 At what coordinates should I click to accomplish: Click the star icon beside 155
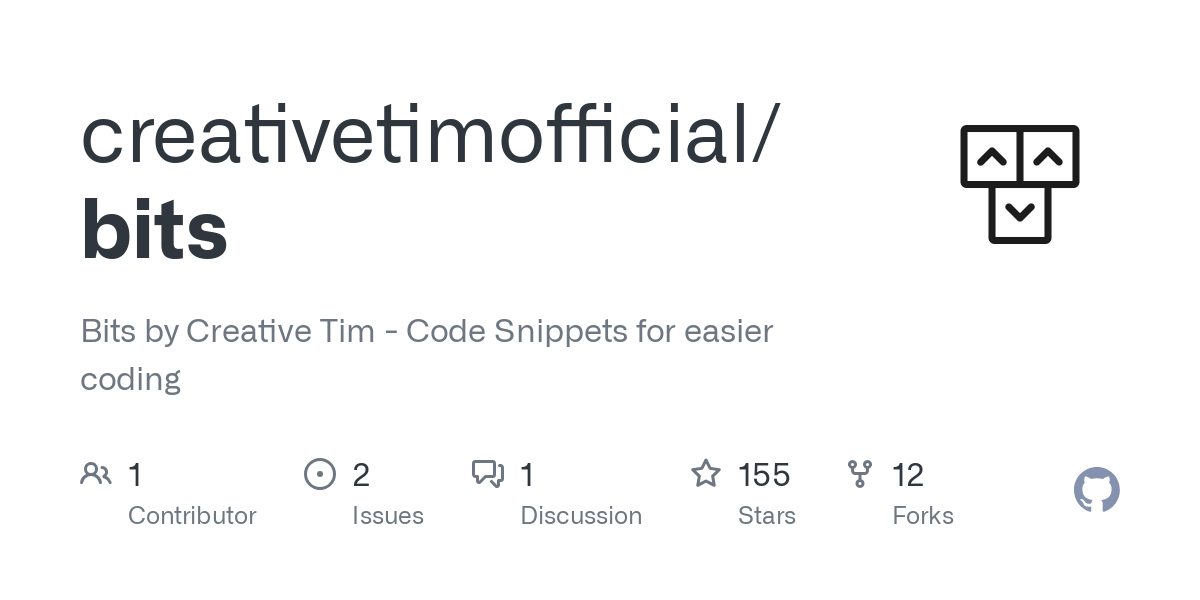click(x=706, y=474)
